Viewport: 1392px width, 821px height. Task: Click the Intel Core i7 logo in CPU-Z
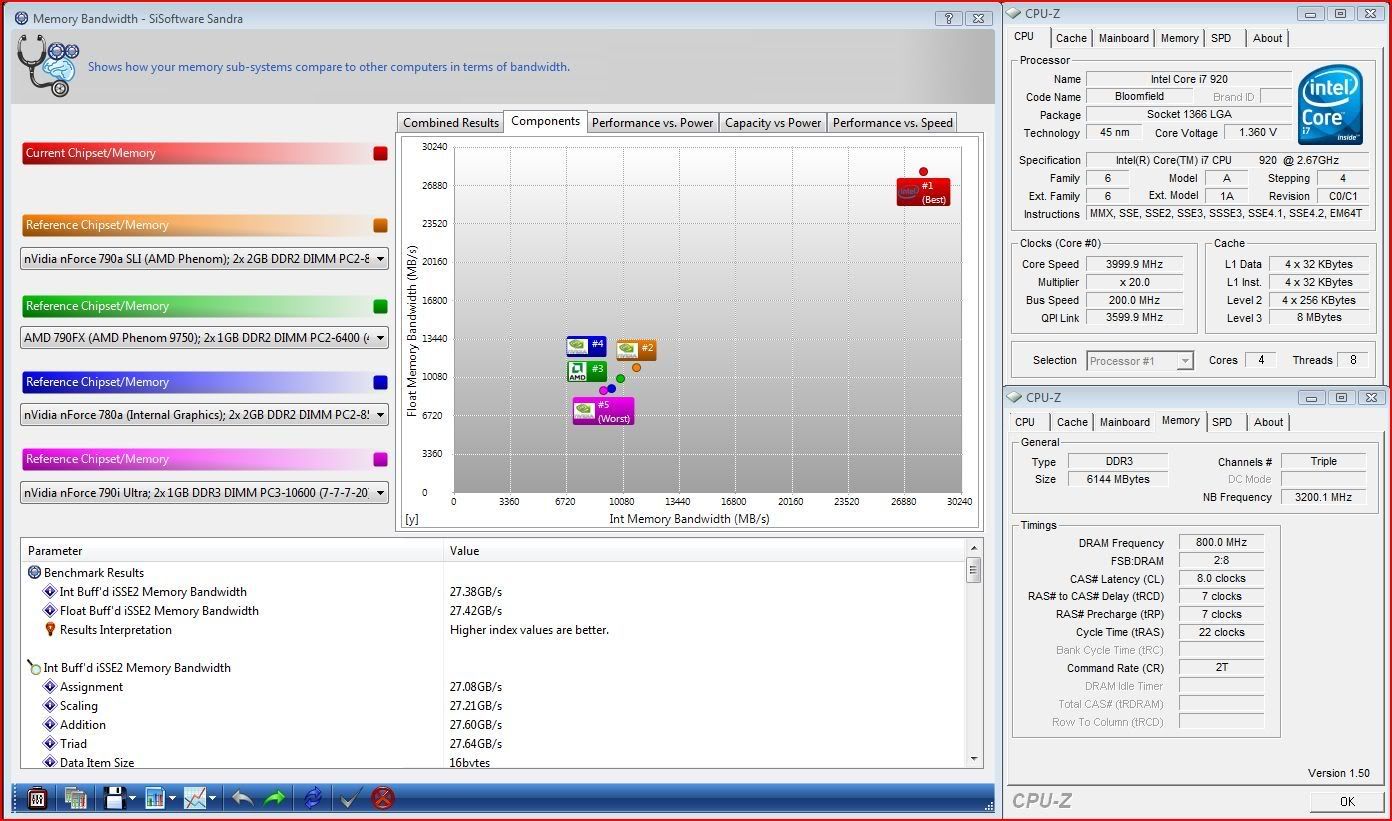point(1330,104)
